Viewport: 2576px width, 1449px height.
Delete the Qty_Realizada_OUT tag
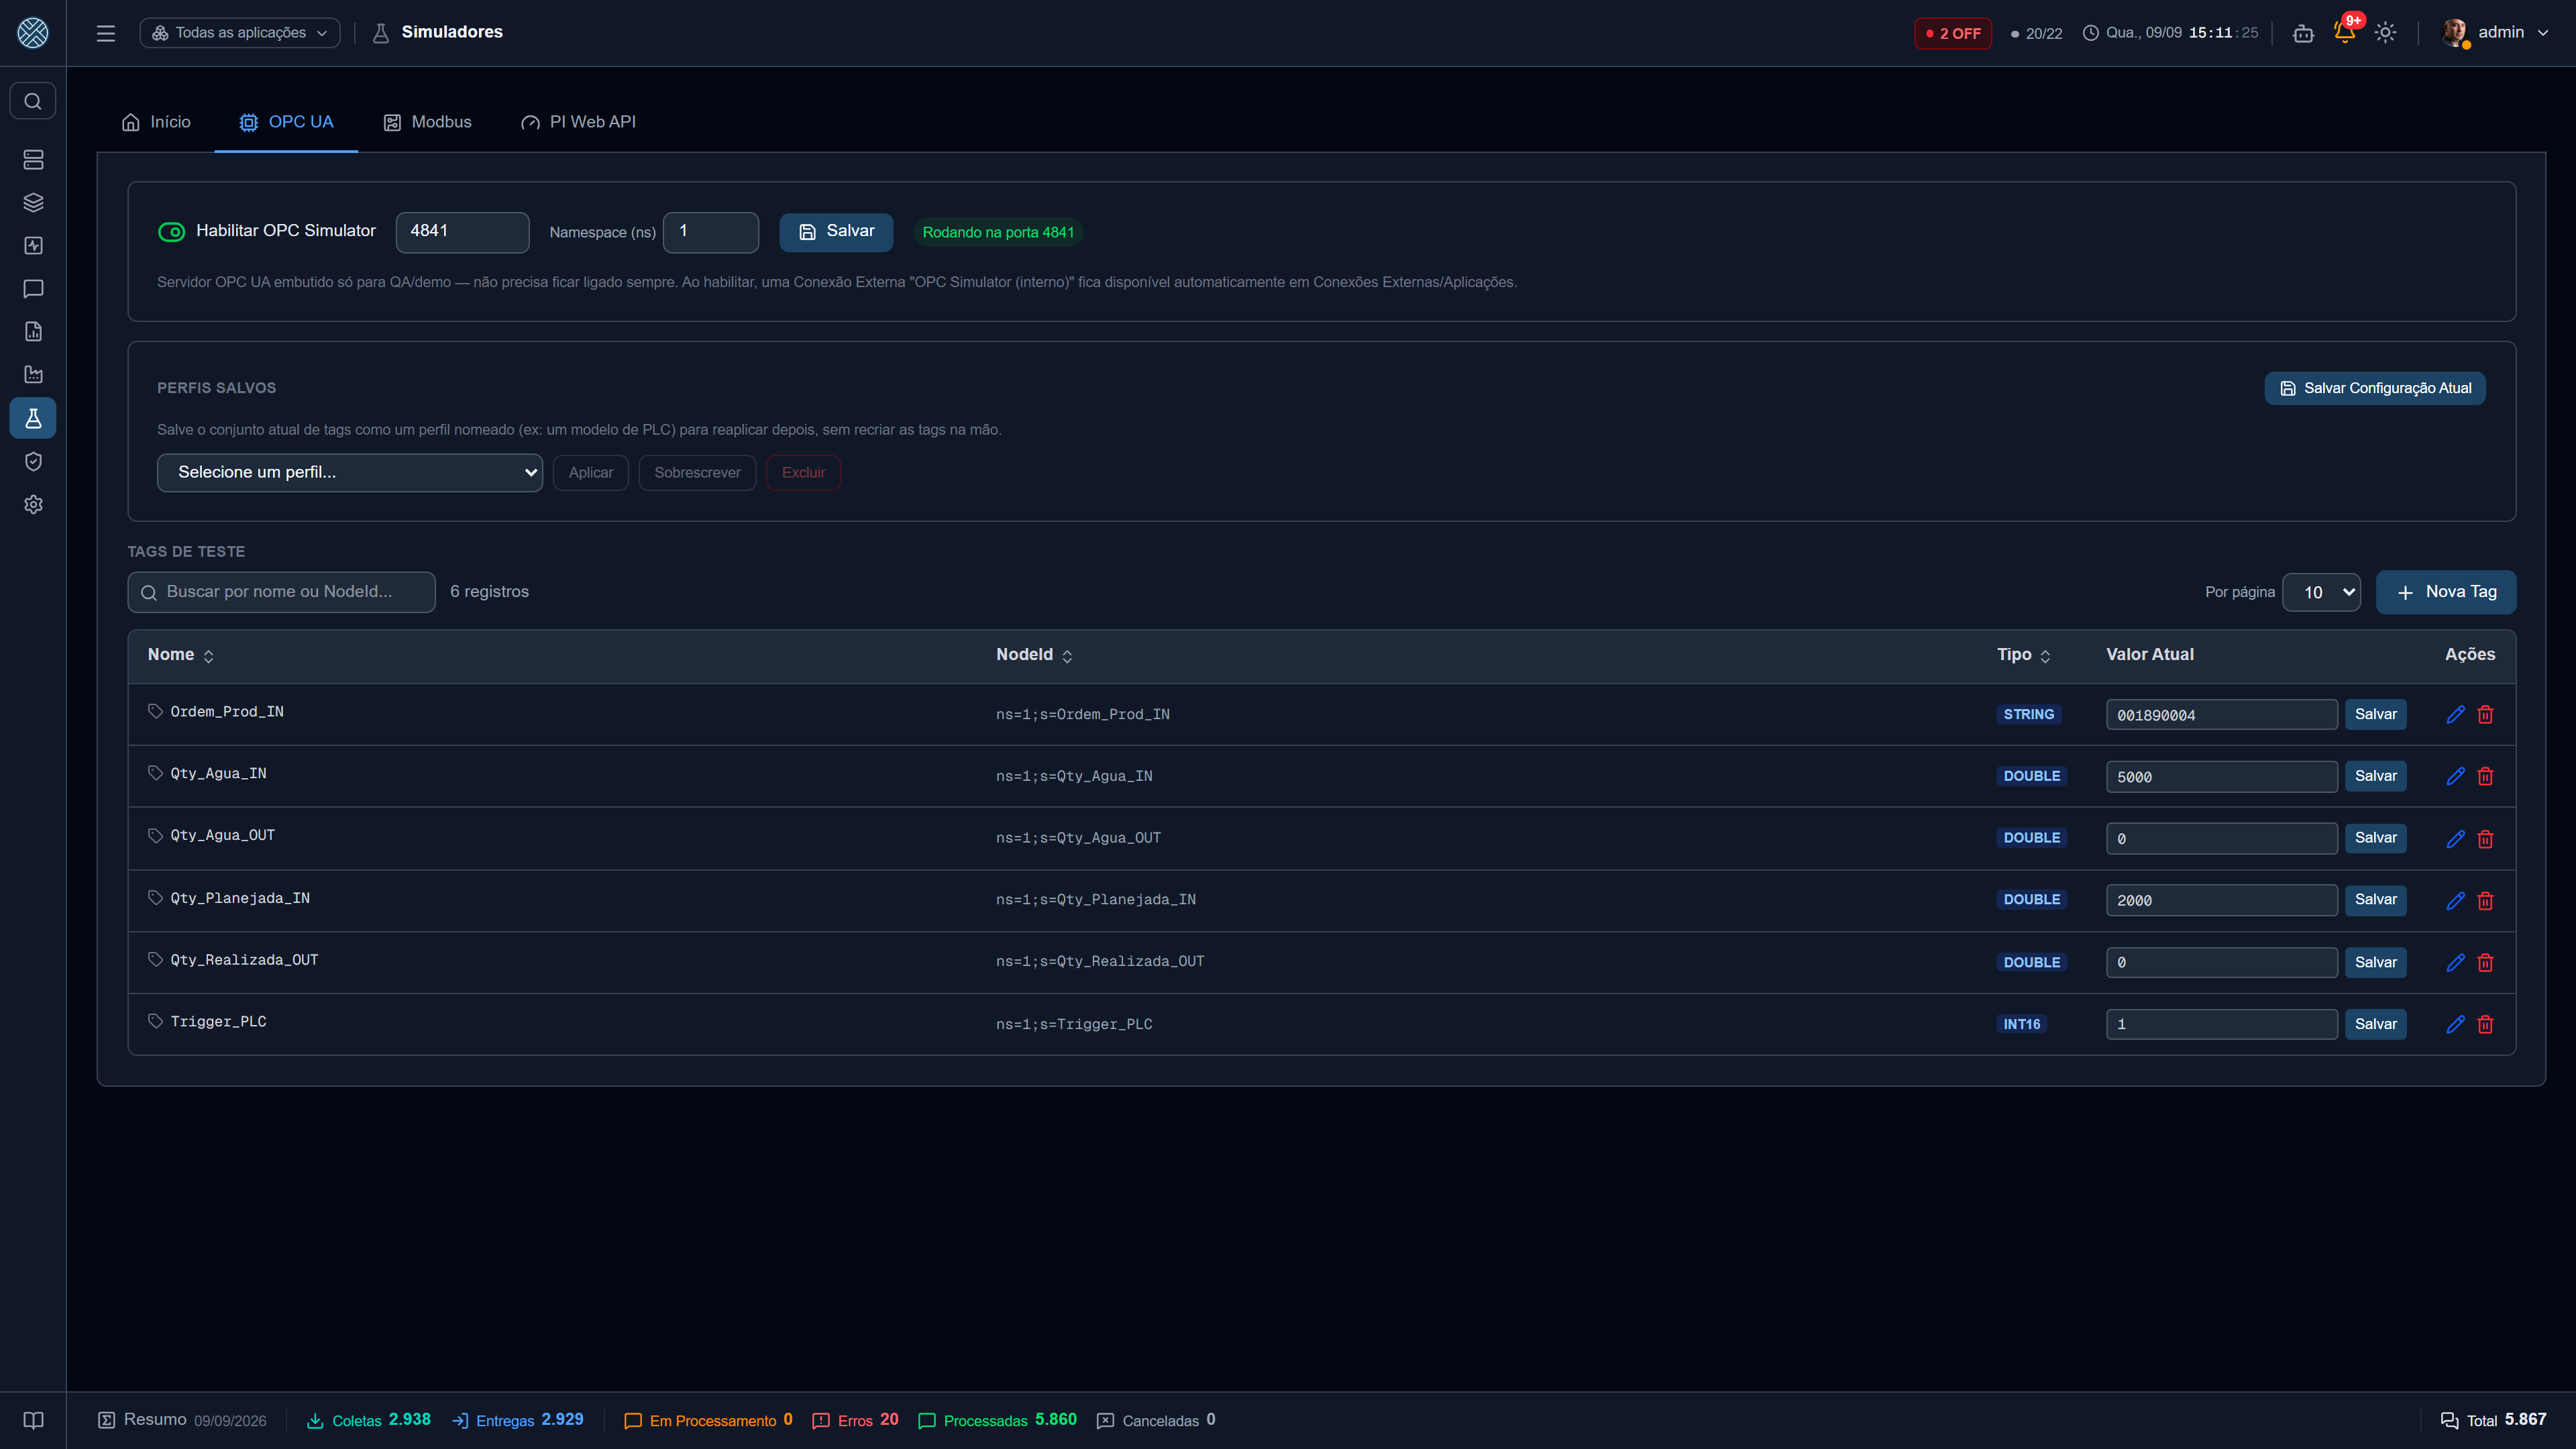click(x=2485, y=962)
